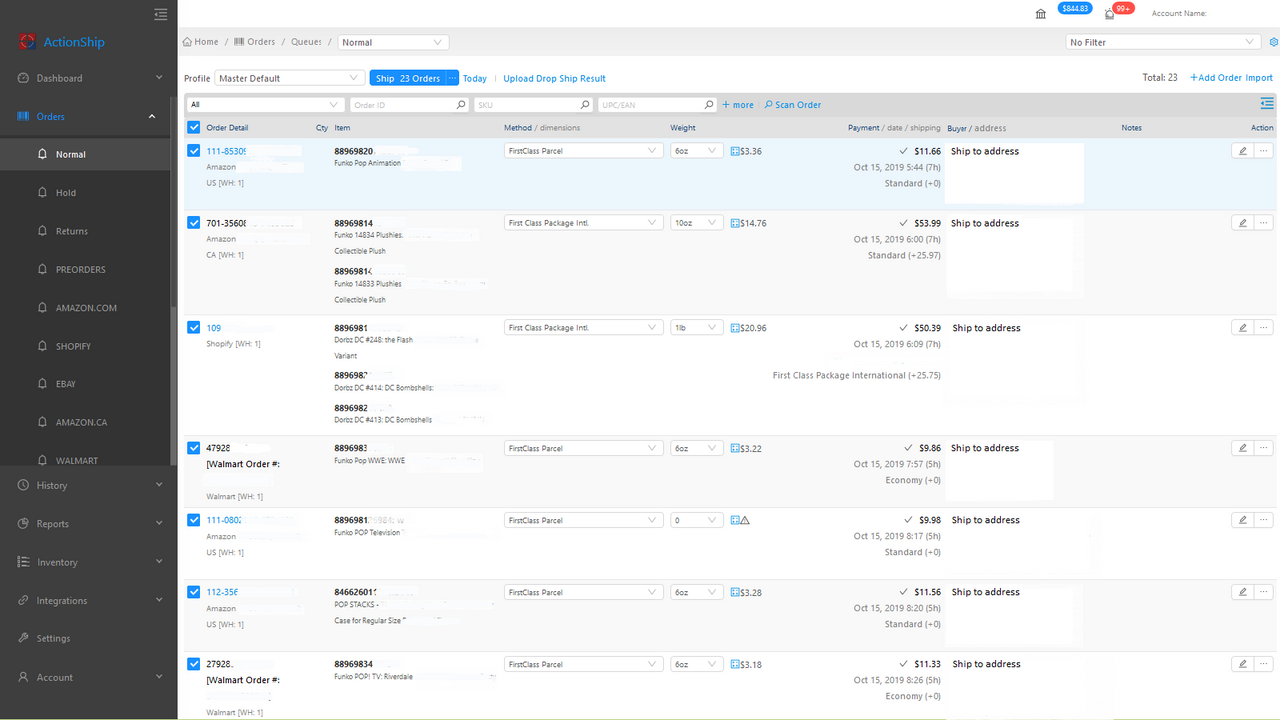This screenshot has height=720, width=1280.
Task: Uncheck the select-all Order Detail checkbox
Action: pyautogui.click(x=193, y=127)
